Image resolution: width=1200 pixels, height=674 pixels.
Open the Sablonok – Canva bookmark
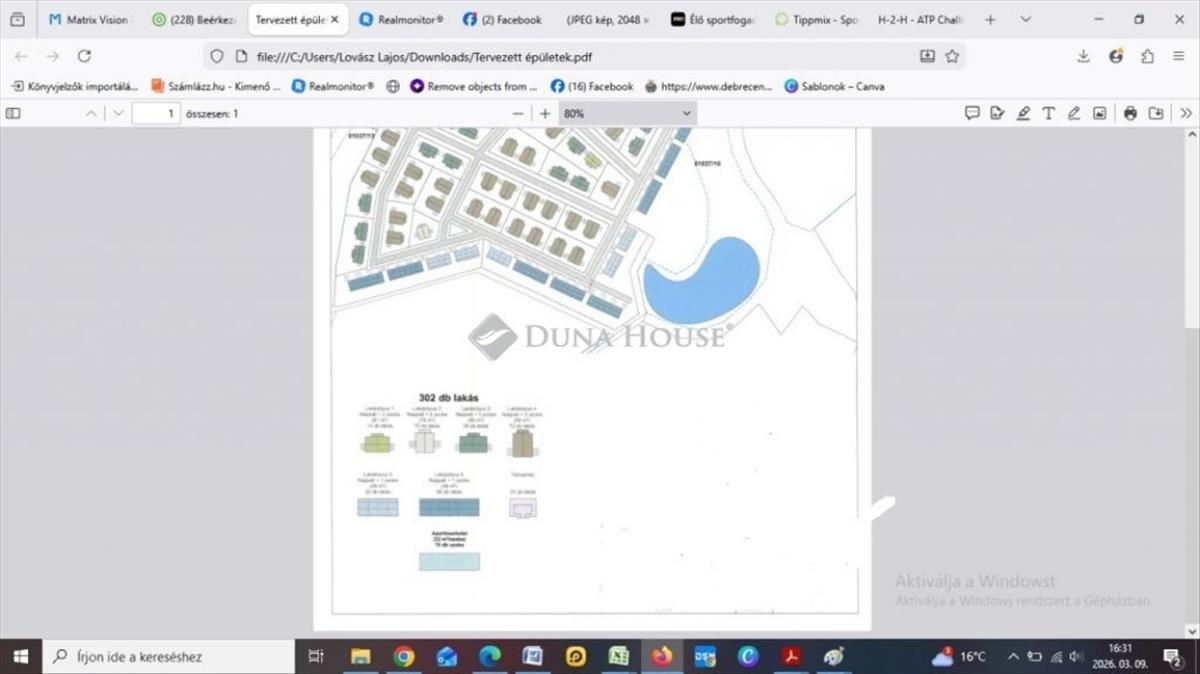(x=834, y=86)
